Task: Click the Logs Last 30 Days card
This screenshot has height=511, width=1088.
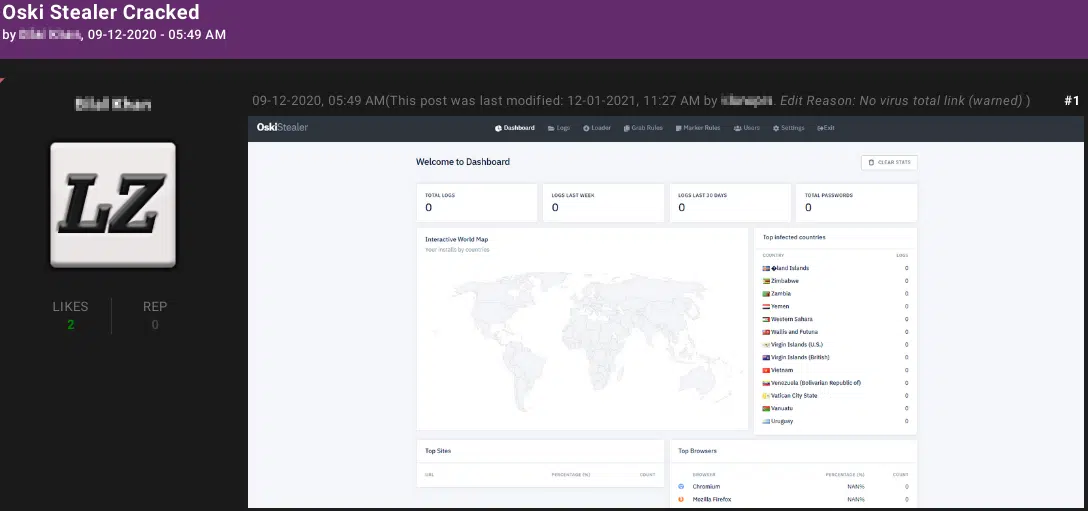Action: (730, 203)
